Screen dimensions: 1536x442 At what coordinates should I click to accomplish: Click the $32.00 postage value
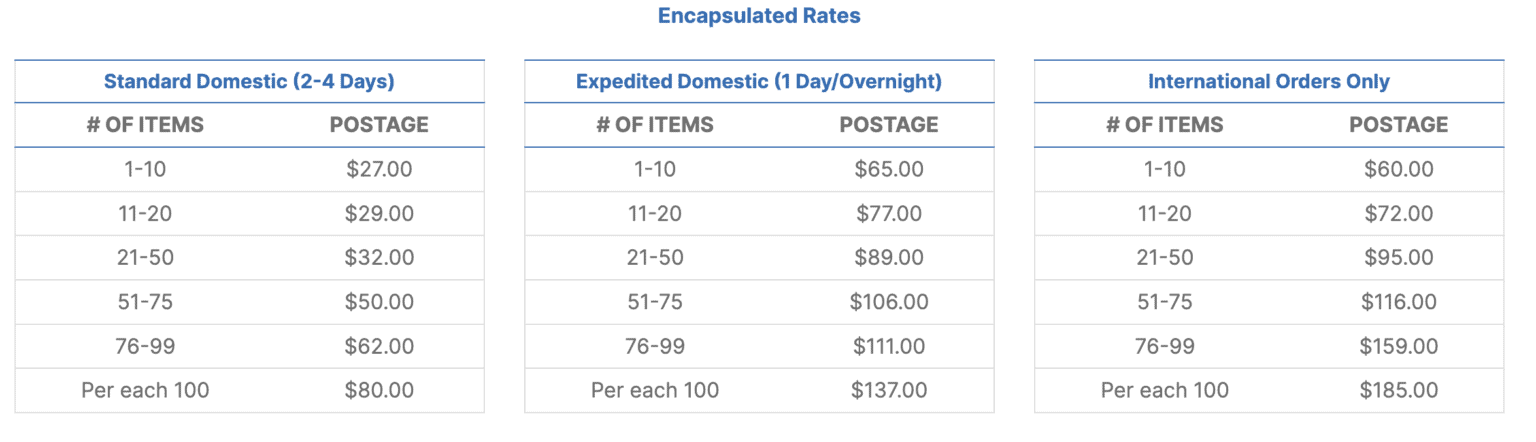point(379,258)
